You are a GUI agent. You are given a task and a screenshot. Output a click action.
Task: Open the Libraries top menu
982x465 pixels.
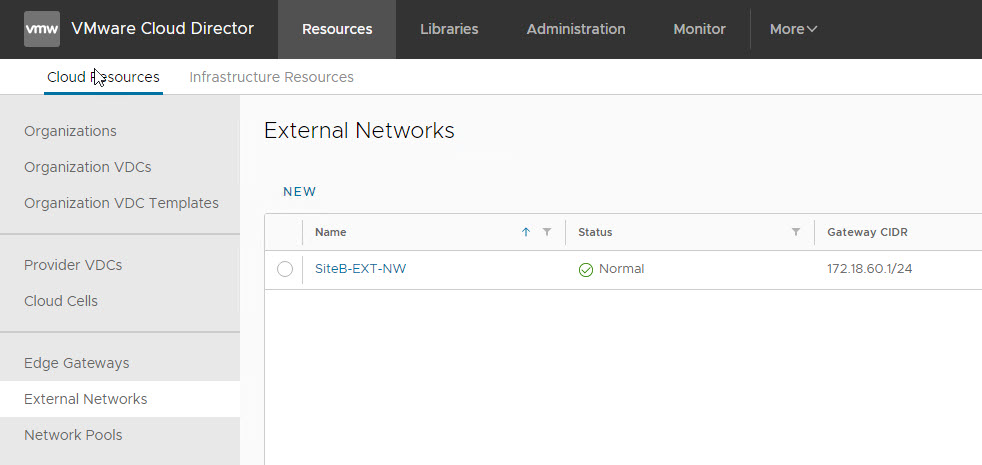tap(449, 29)
